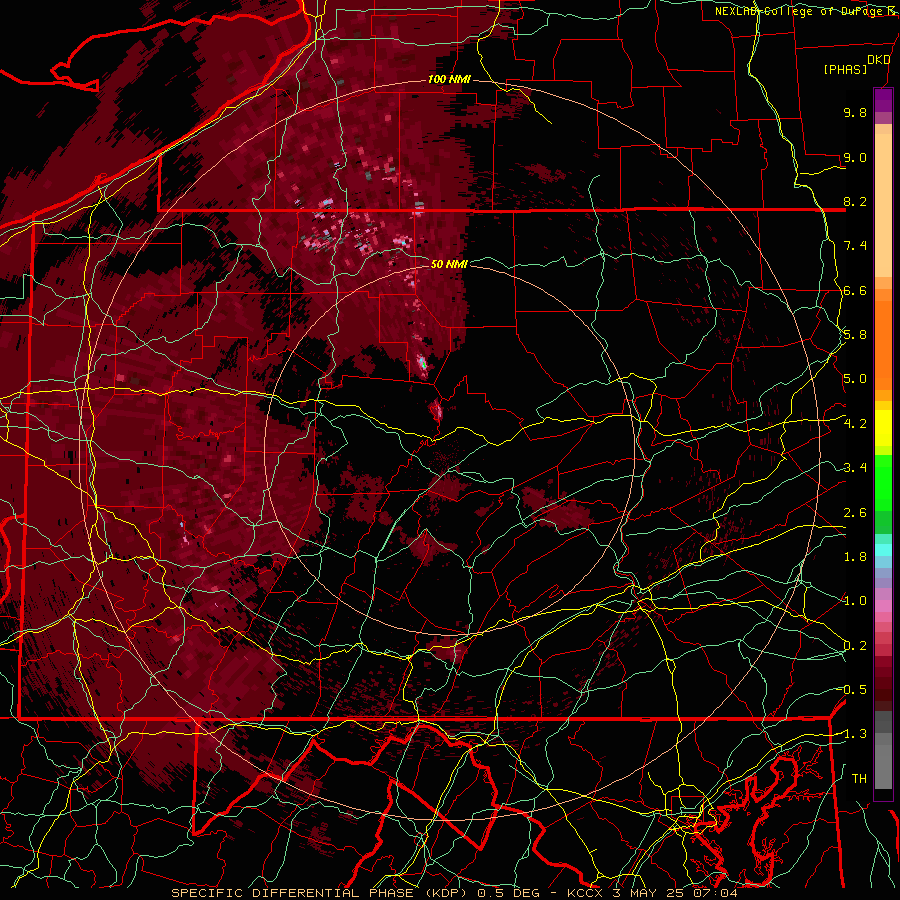Image resolution: width=900 pixels, height=900 pixels.
Task: Click the 0.2 scale value
Action: [855, 646]
